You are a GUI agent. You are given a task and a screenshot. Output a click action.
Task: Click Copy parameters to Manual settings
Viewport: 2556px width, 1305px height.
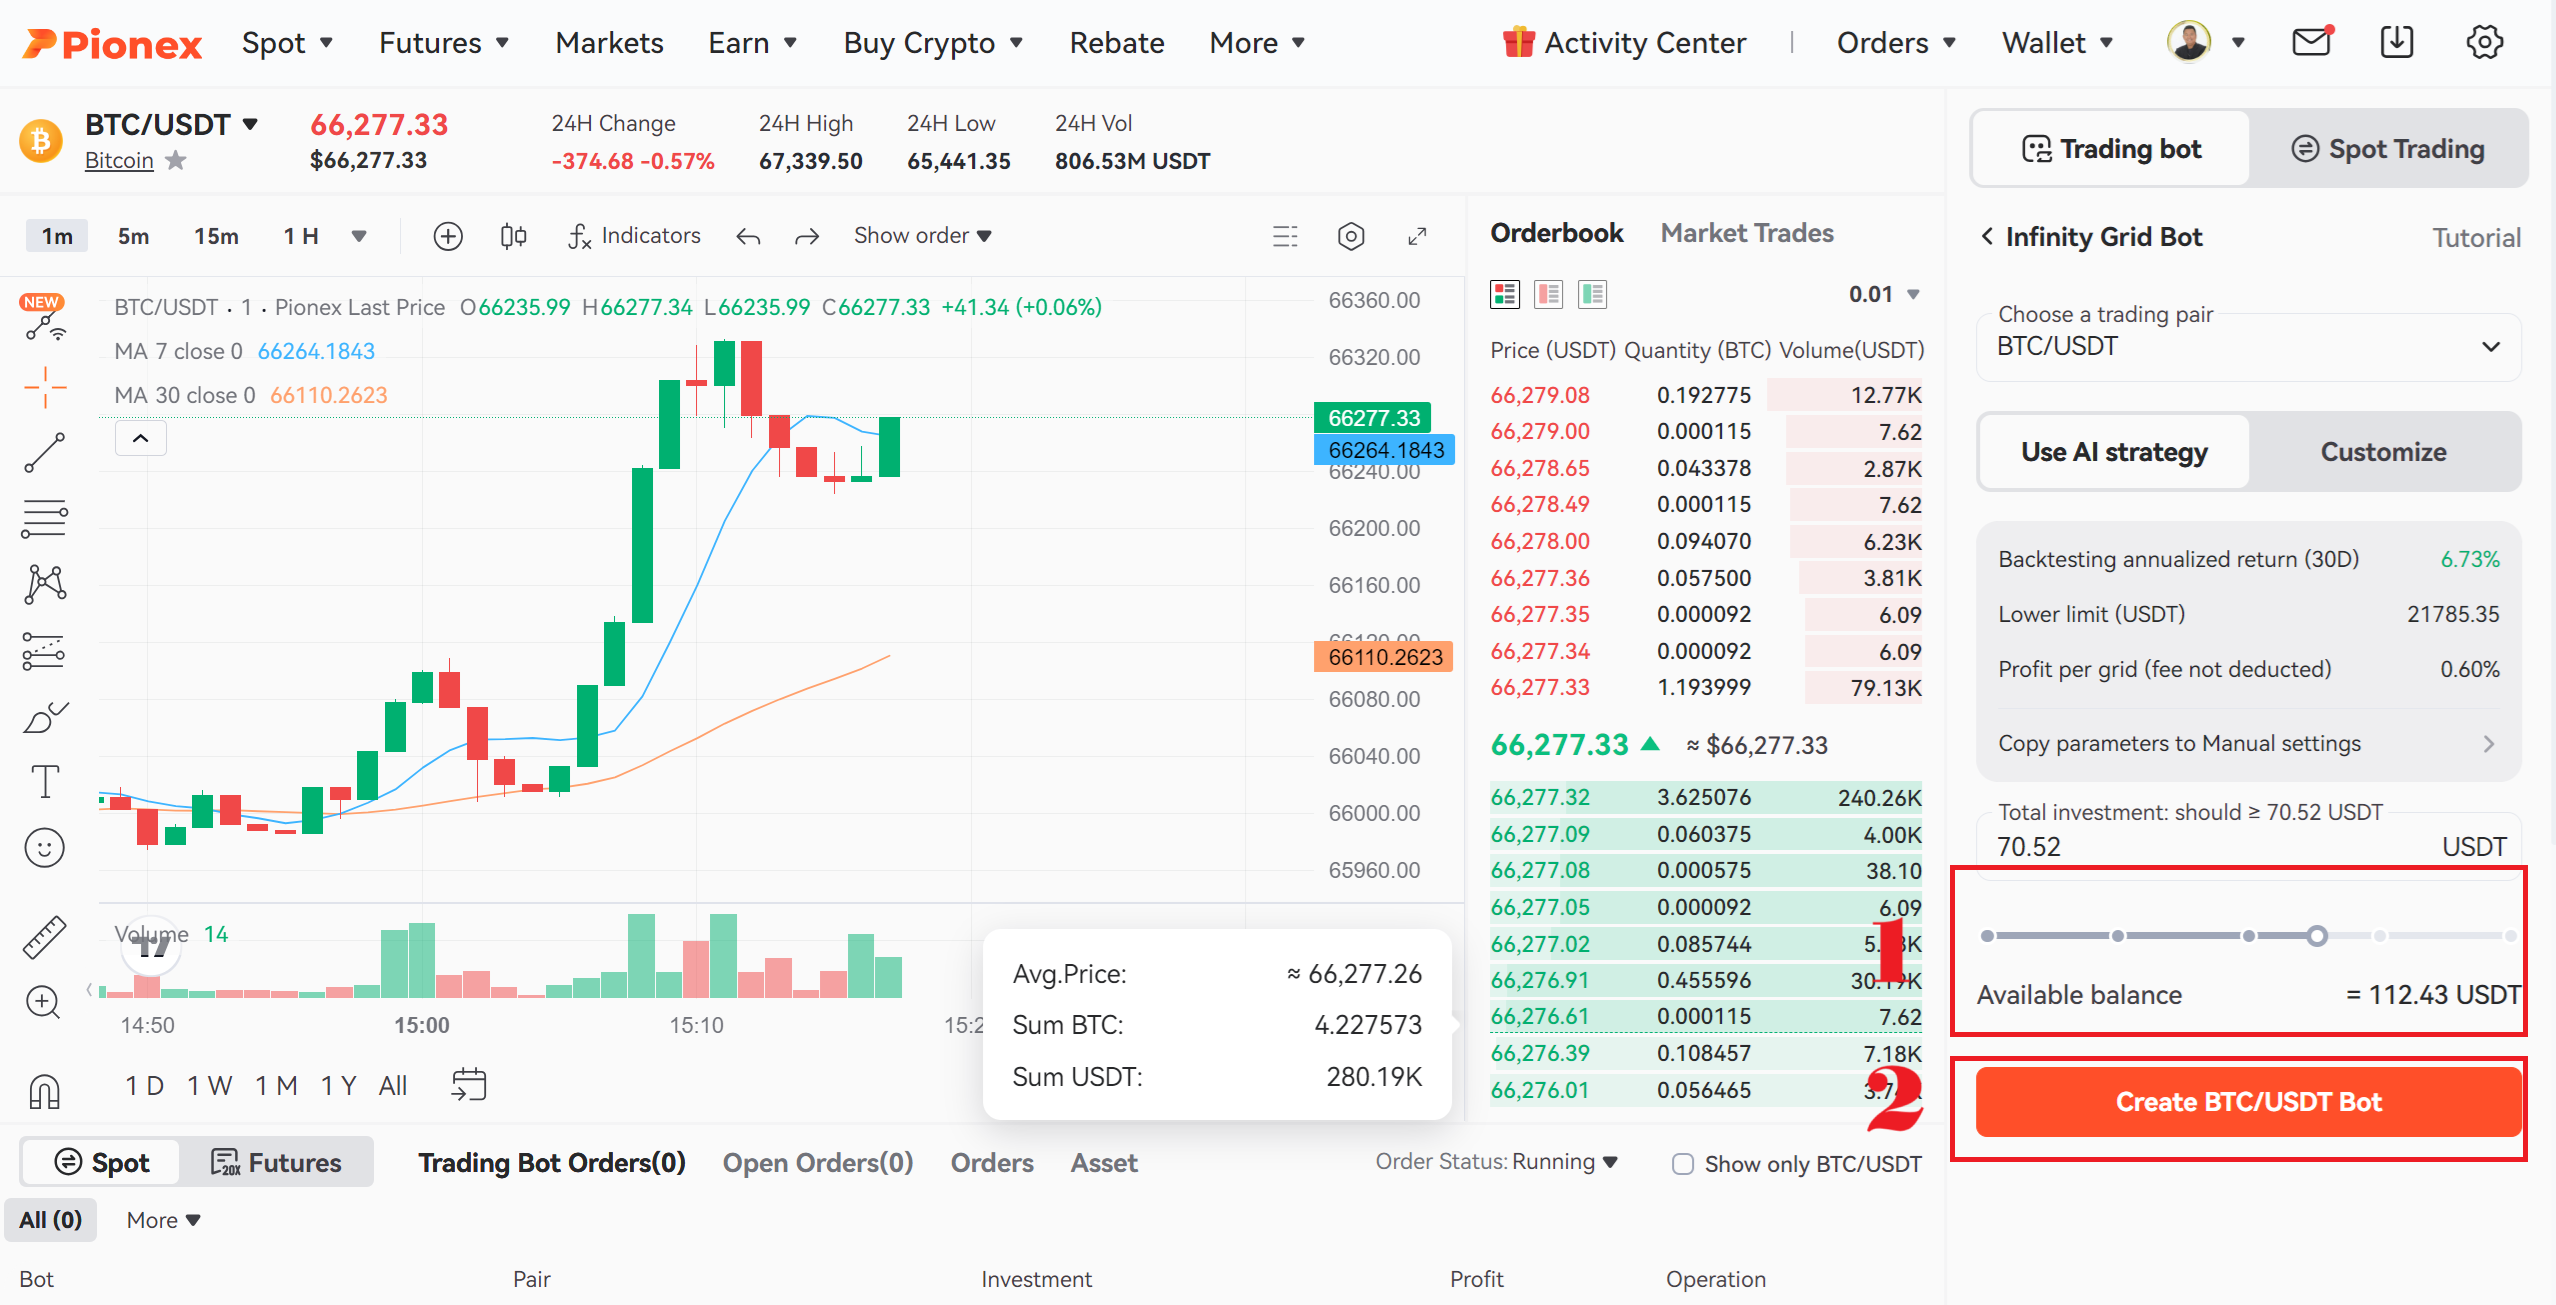(2248, 743)
